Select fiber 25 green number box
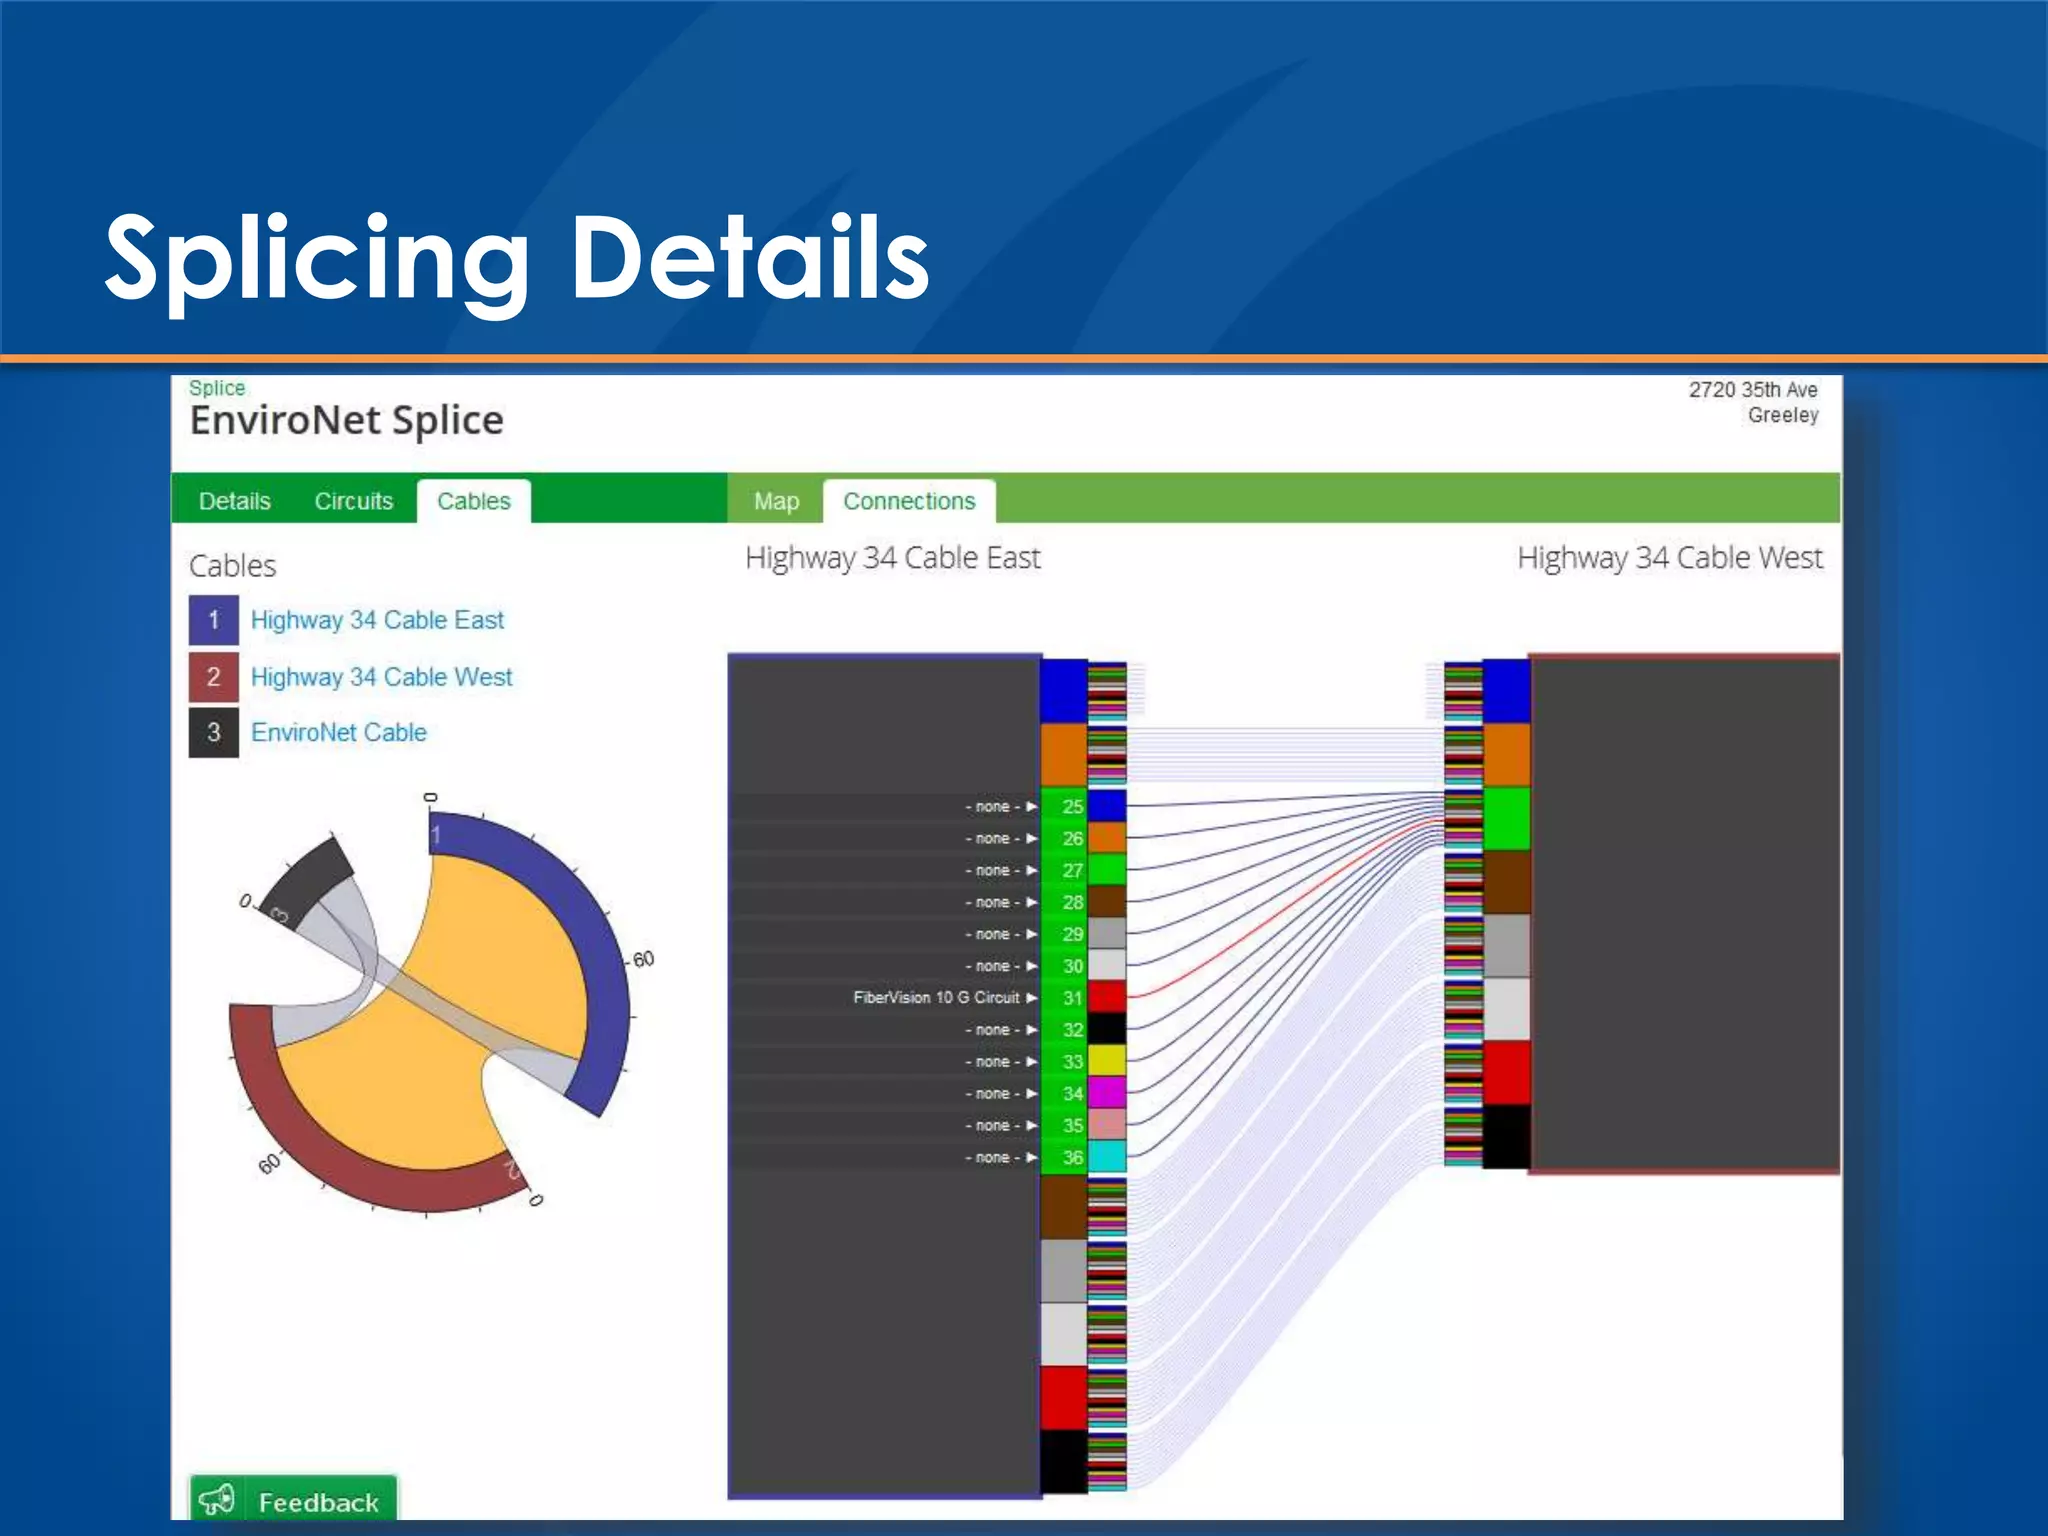 click(x=1070, y=806)
